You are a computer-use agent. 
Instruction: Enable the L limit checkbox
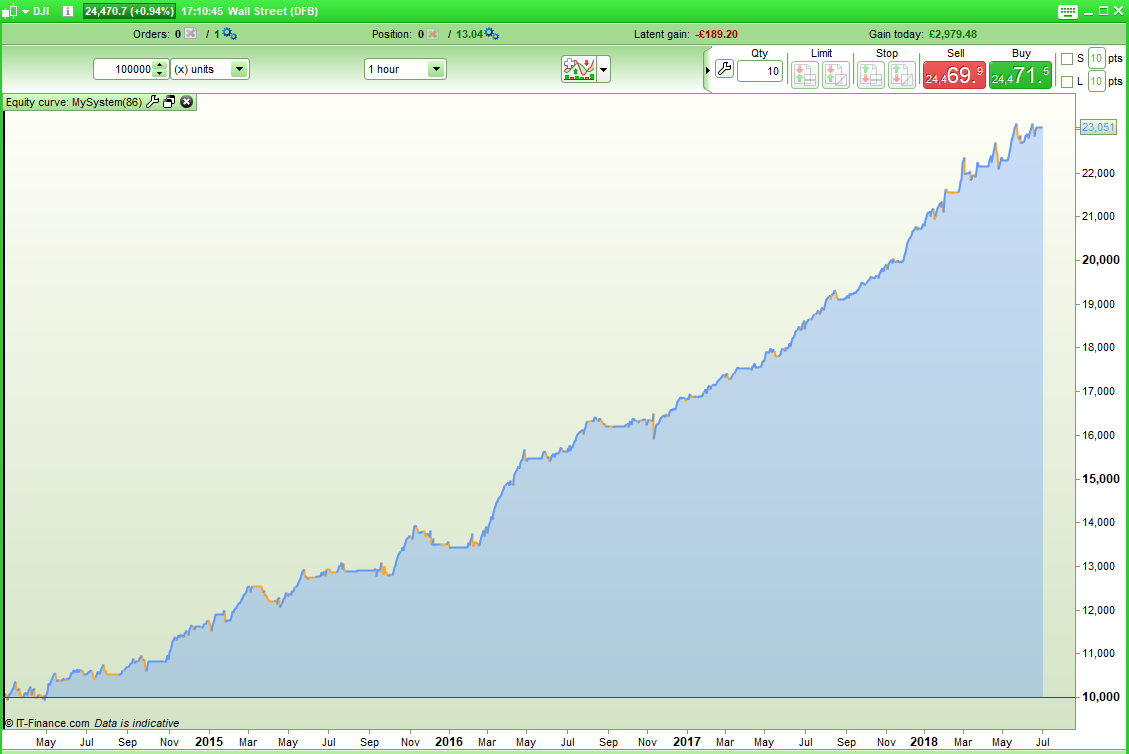pyautogui.click(x=1067, y=81)
